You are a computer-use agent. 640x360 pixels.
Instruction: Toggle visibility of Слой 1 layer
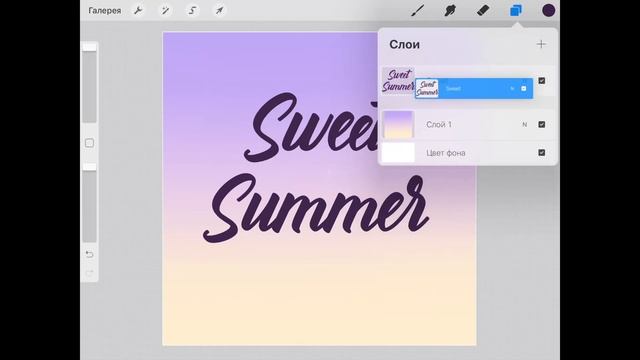pyautogui.click(x=542, y=124)
